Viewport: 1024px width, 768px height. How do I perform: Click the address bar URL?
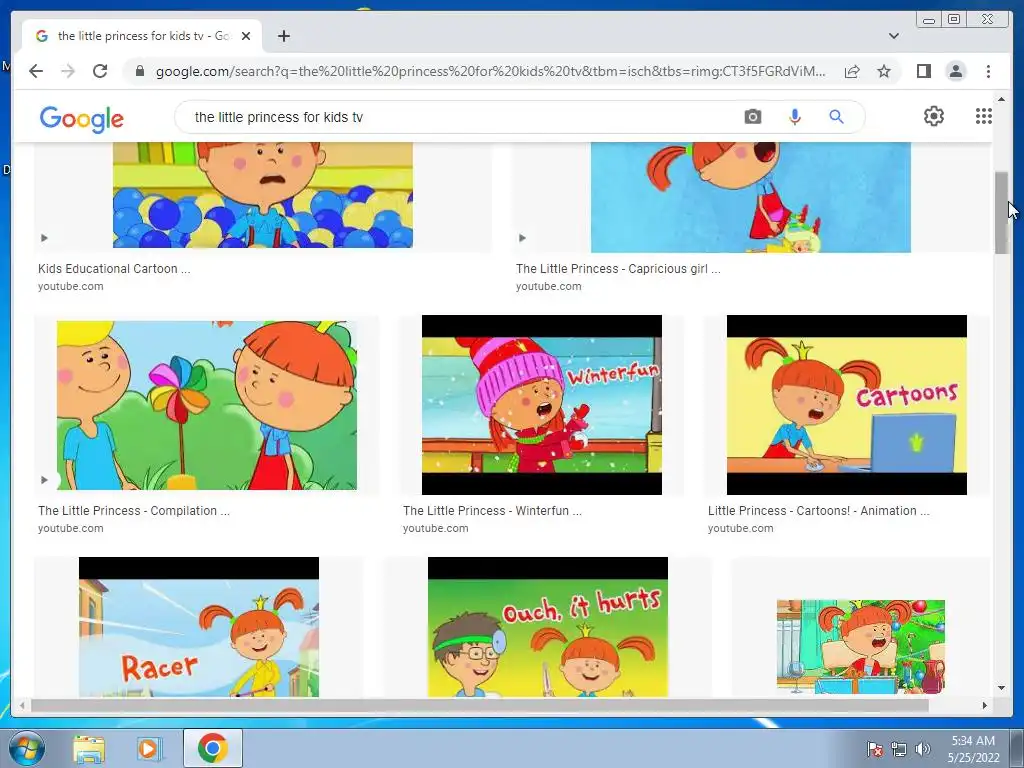pyautogui.click(x=490, y=71)
